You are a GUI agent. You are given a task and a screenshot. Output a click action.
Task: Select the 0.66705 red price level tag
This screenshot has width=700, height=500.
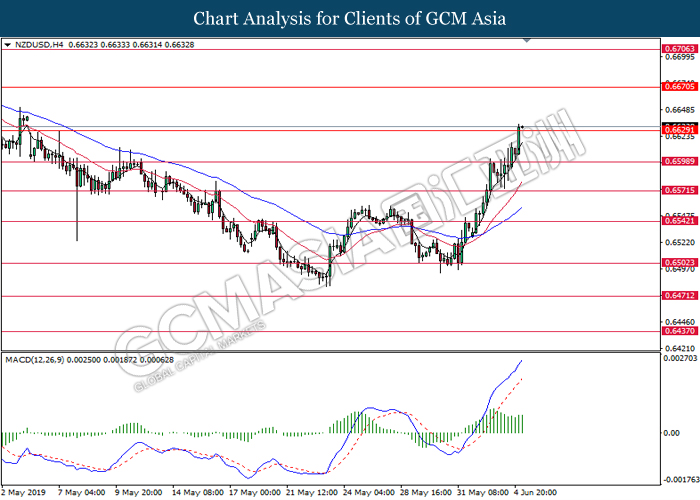click(x=677, y=87)
